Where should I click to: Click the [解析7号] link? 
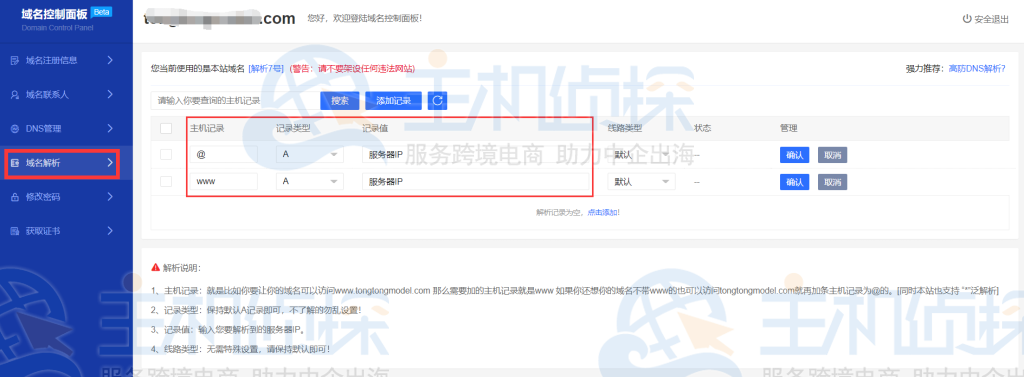pos(266,68)
